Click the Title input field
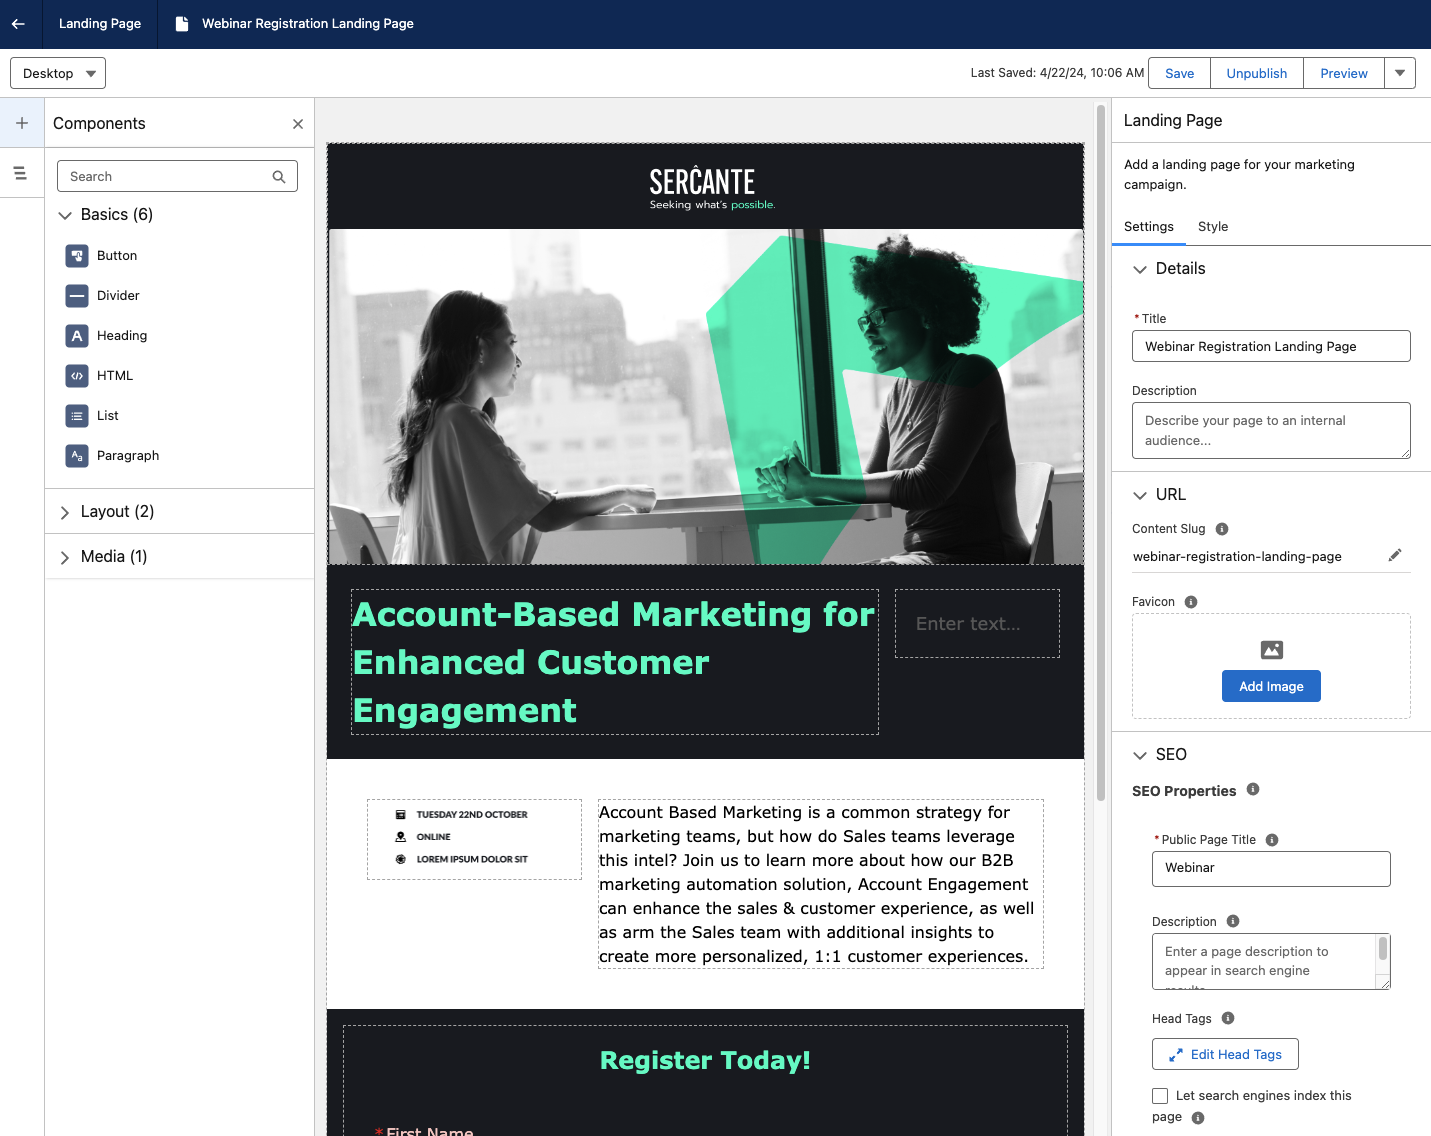Viewport: 1431px width, 1136px height. click(x=1271, y=346)
